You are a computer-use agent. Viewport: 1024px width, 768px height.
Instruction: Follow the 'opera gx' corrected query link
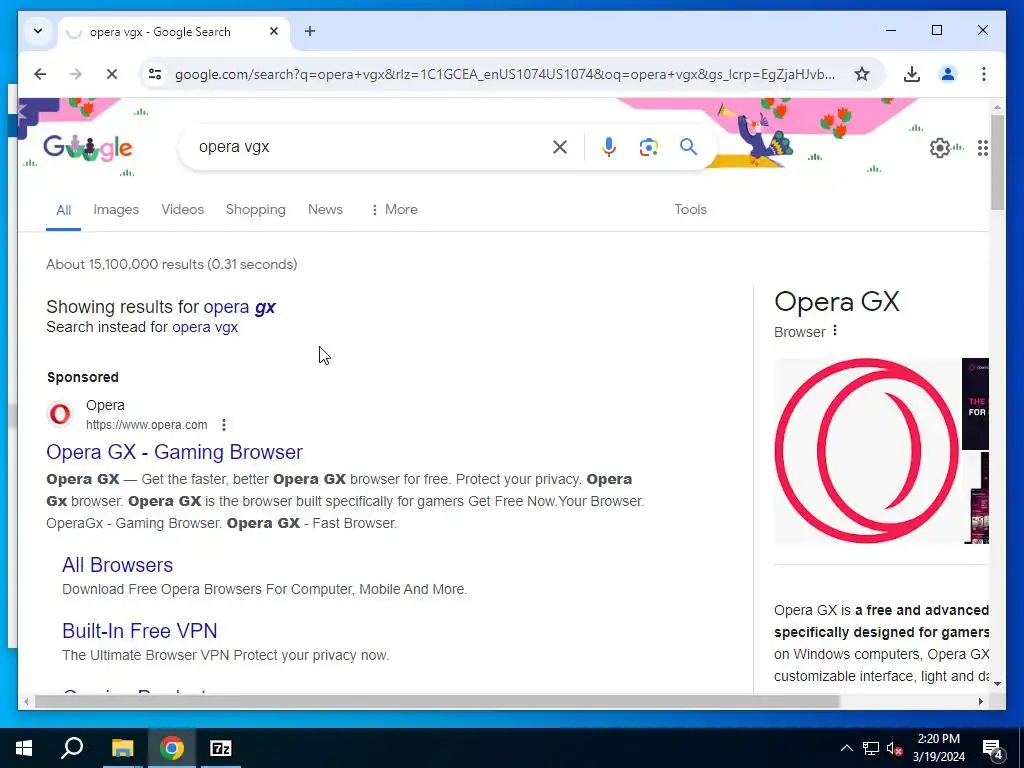coord(239,307)
